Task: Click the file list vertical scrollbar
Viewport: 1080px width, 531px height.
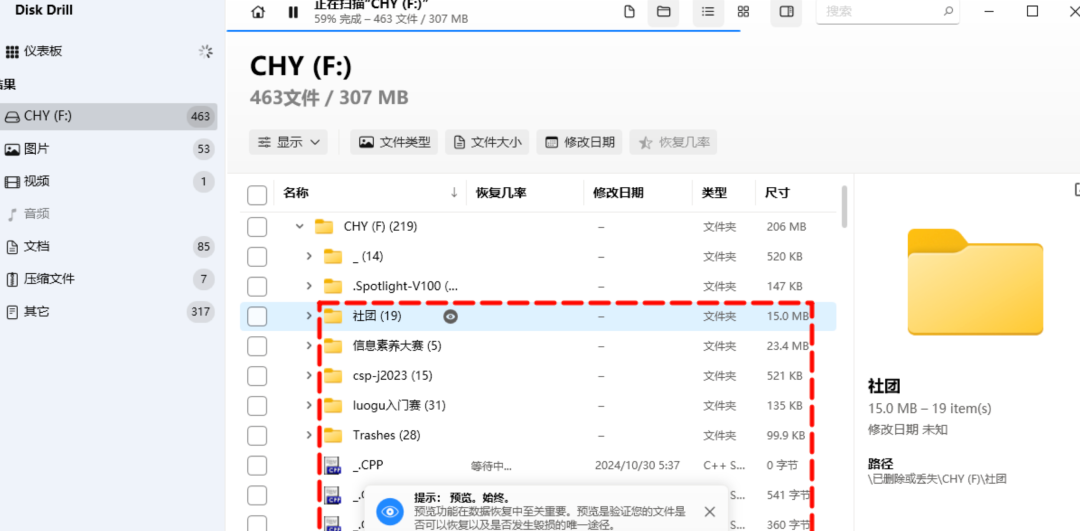Action: [x=844, y=207]
